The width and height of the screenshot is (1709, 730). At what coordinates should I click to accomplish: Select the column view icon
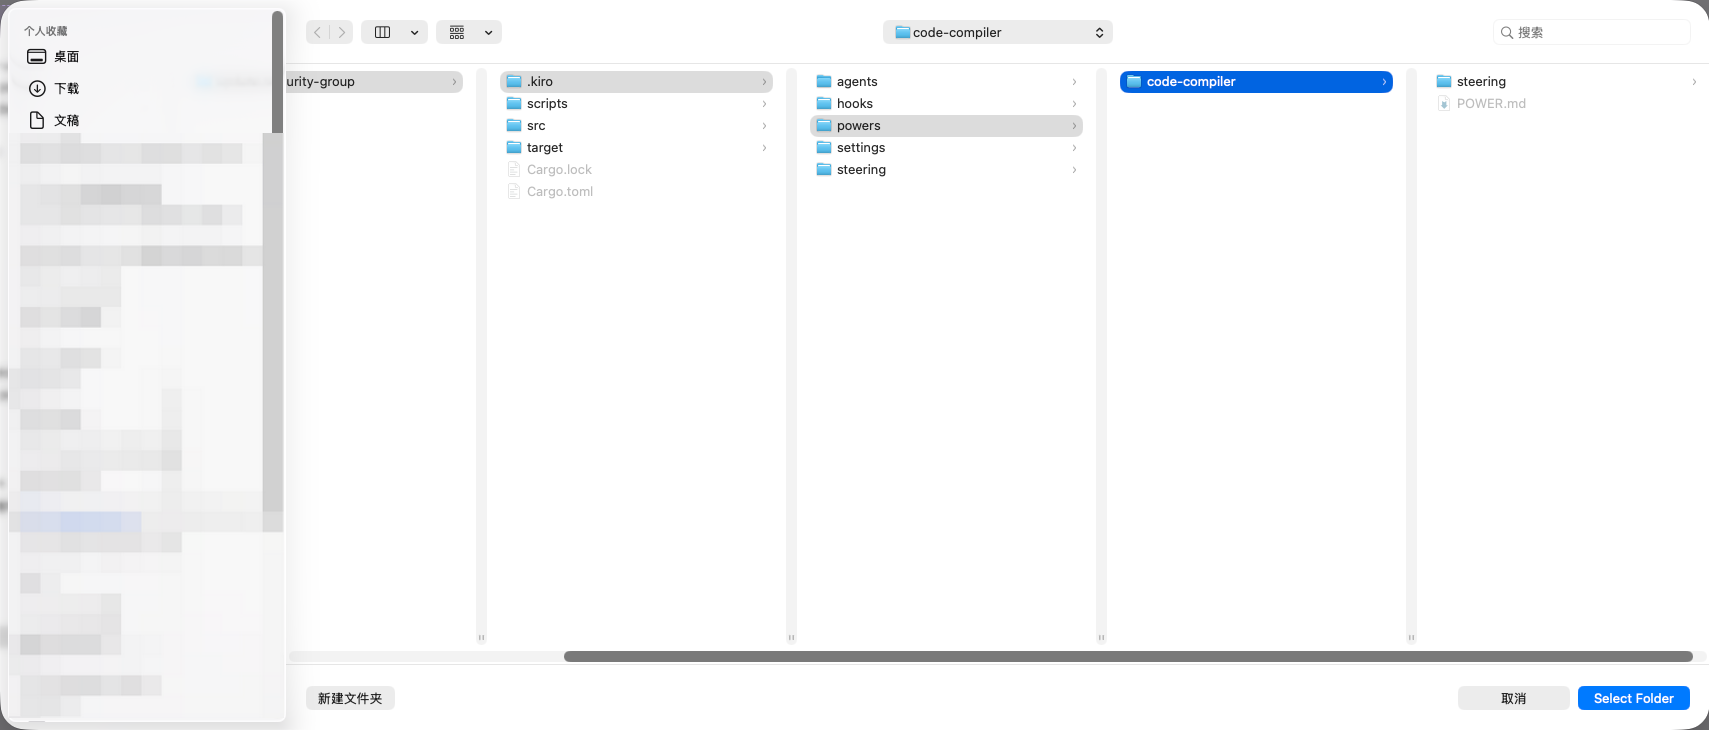click(382, 32)
